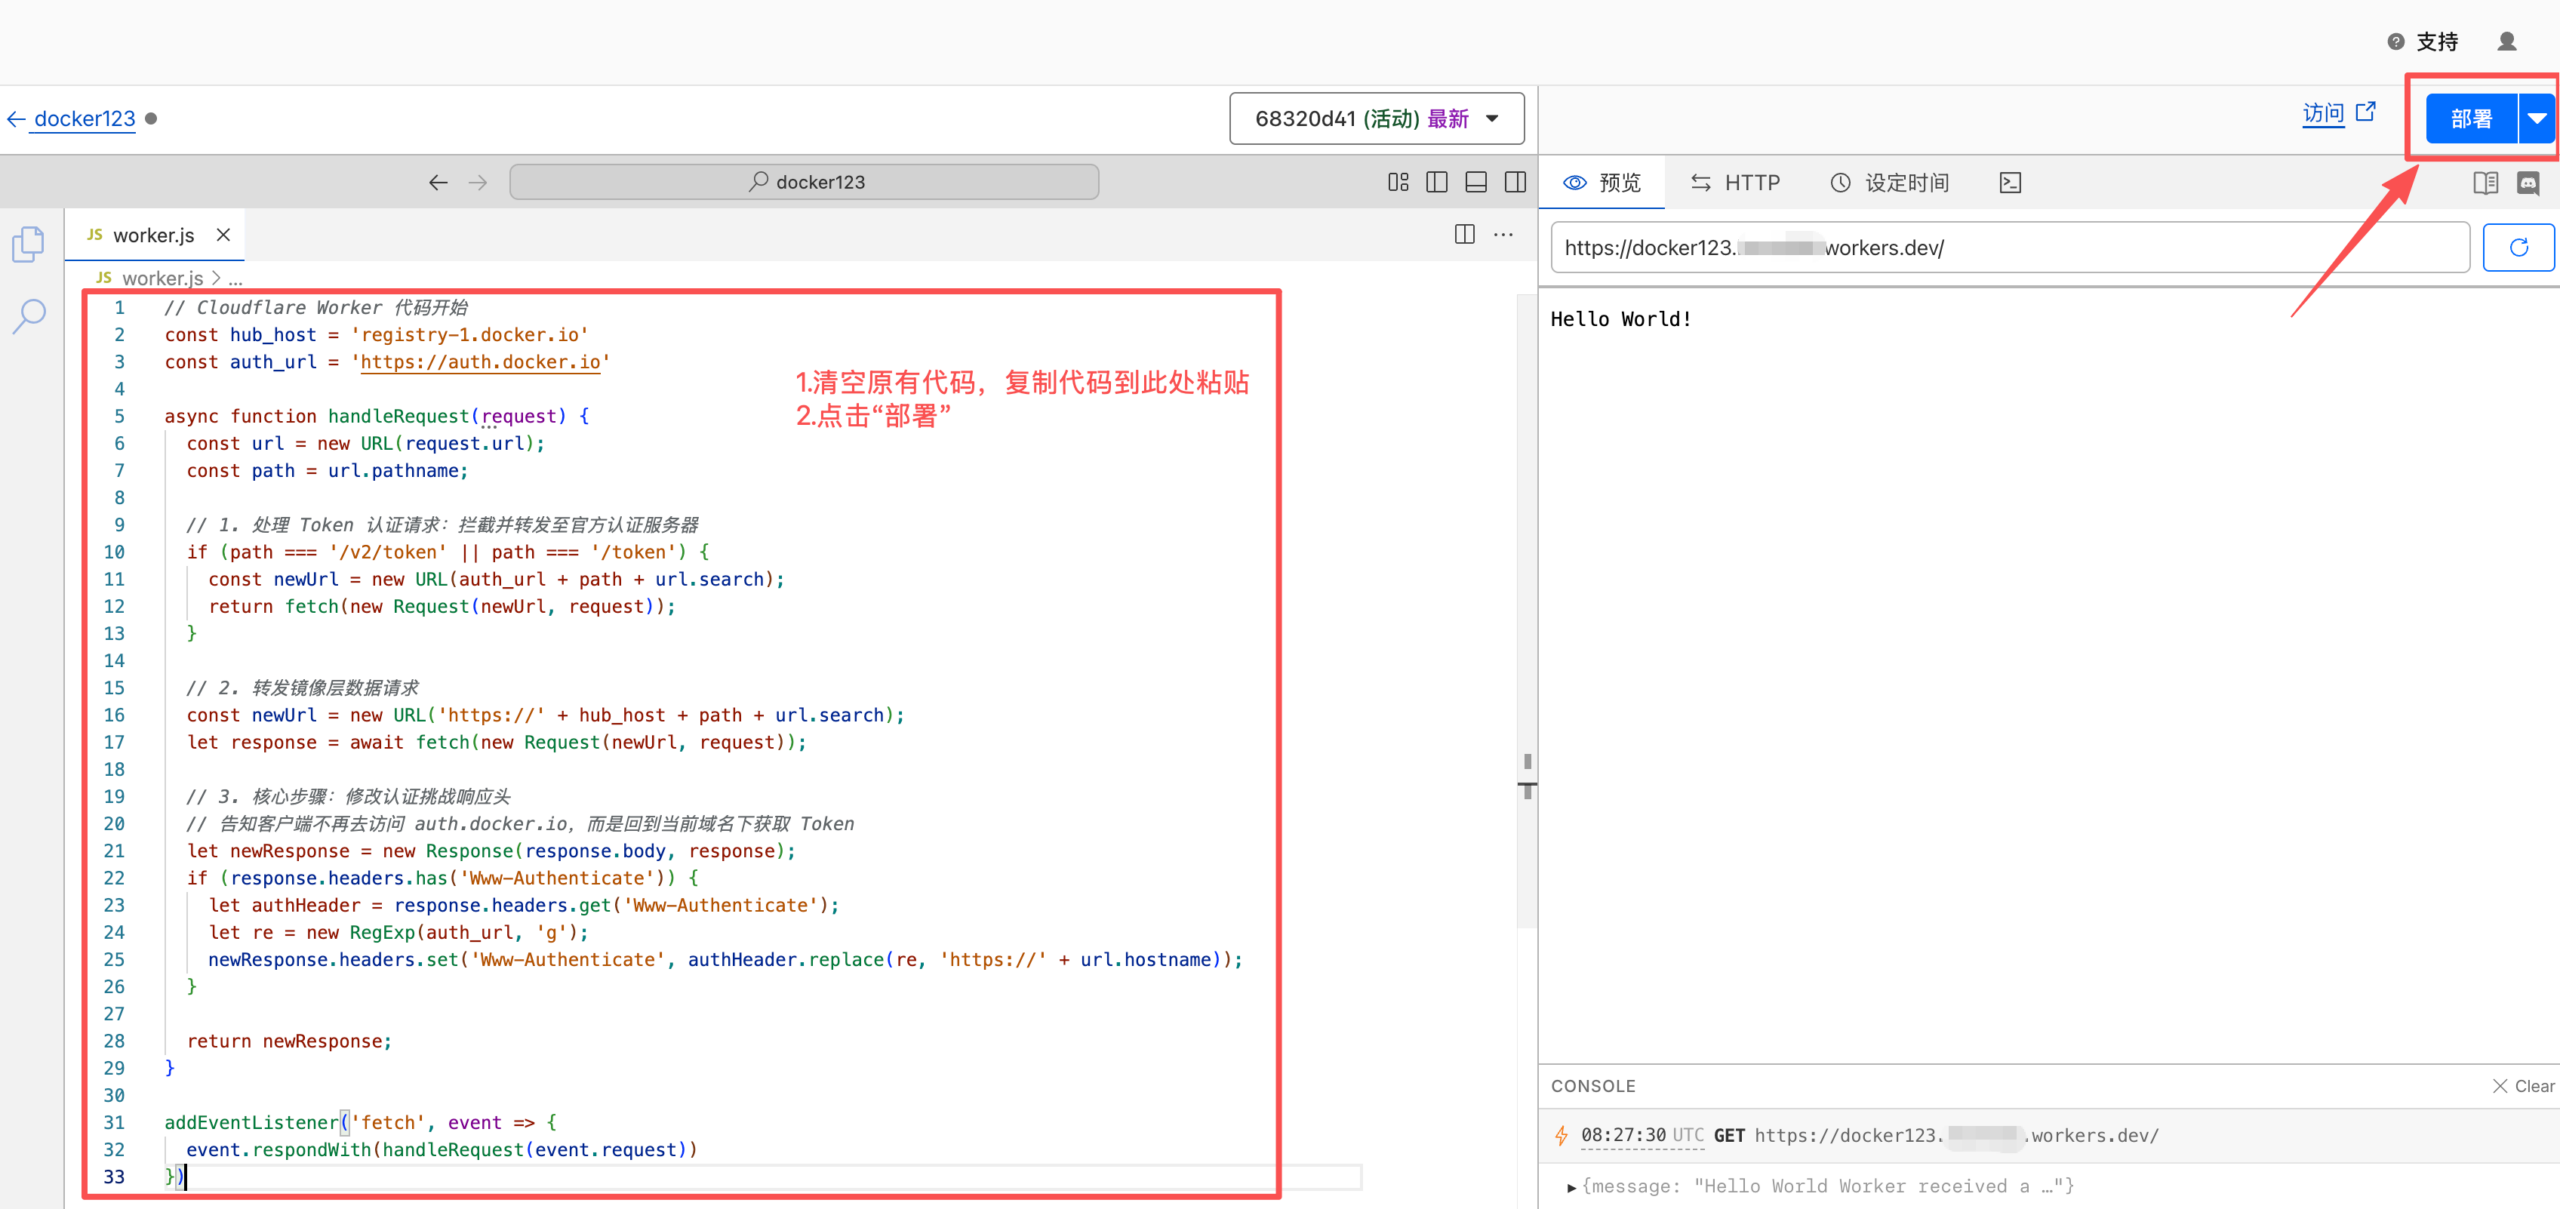Click the files icon in left sidebar

[29, 243]
